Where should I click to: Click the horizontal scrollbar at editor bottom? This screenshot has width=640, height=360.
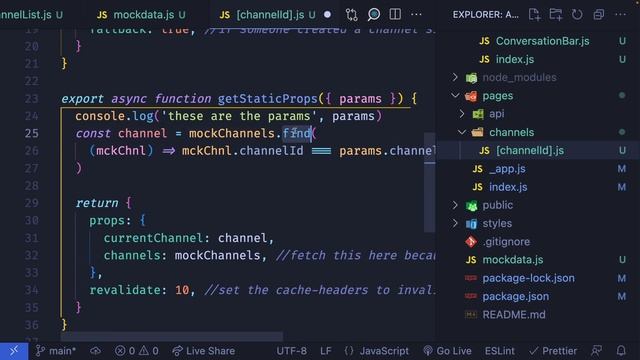(x=172, y=337)
